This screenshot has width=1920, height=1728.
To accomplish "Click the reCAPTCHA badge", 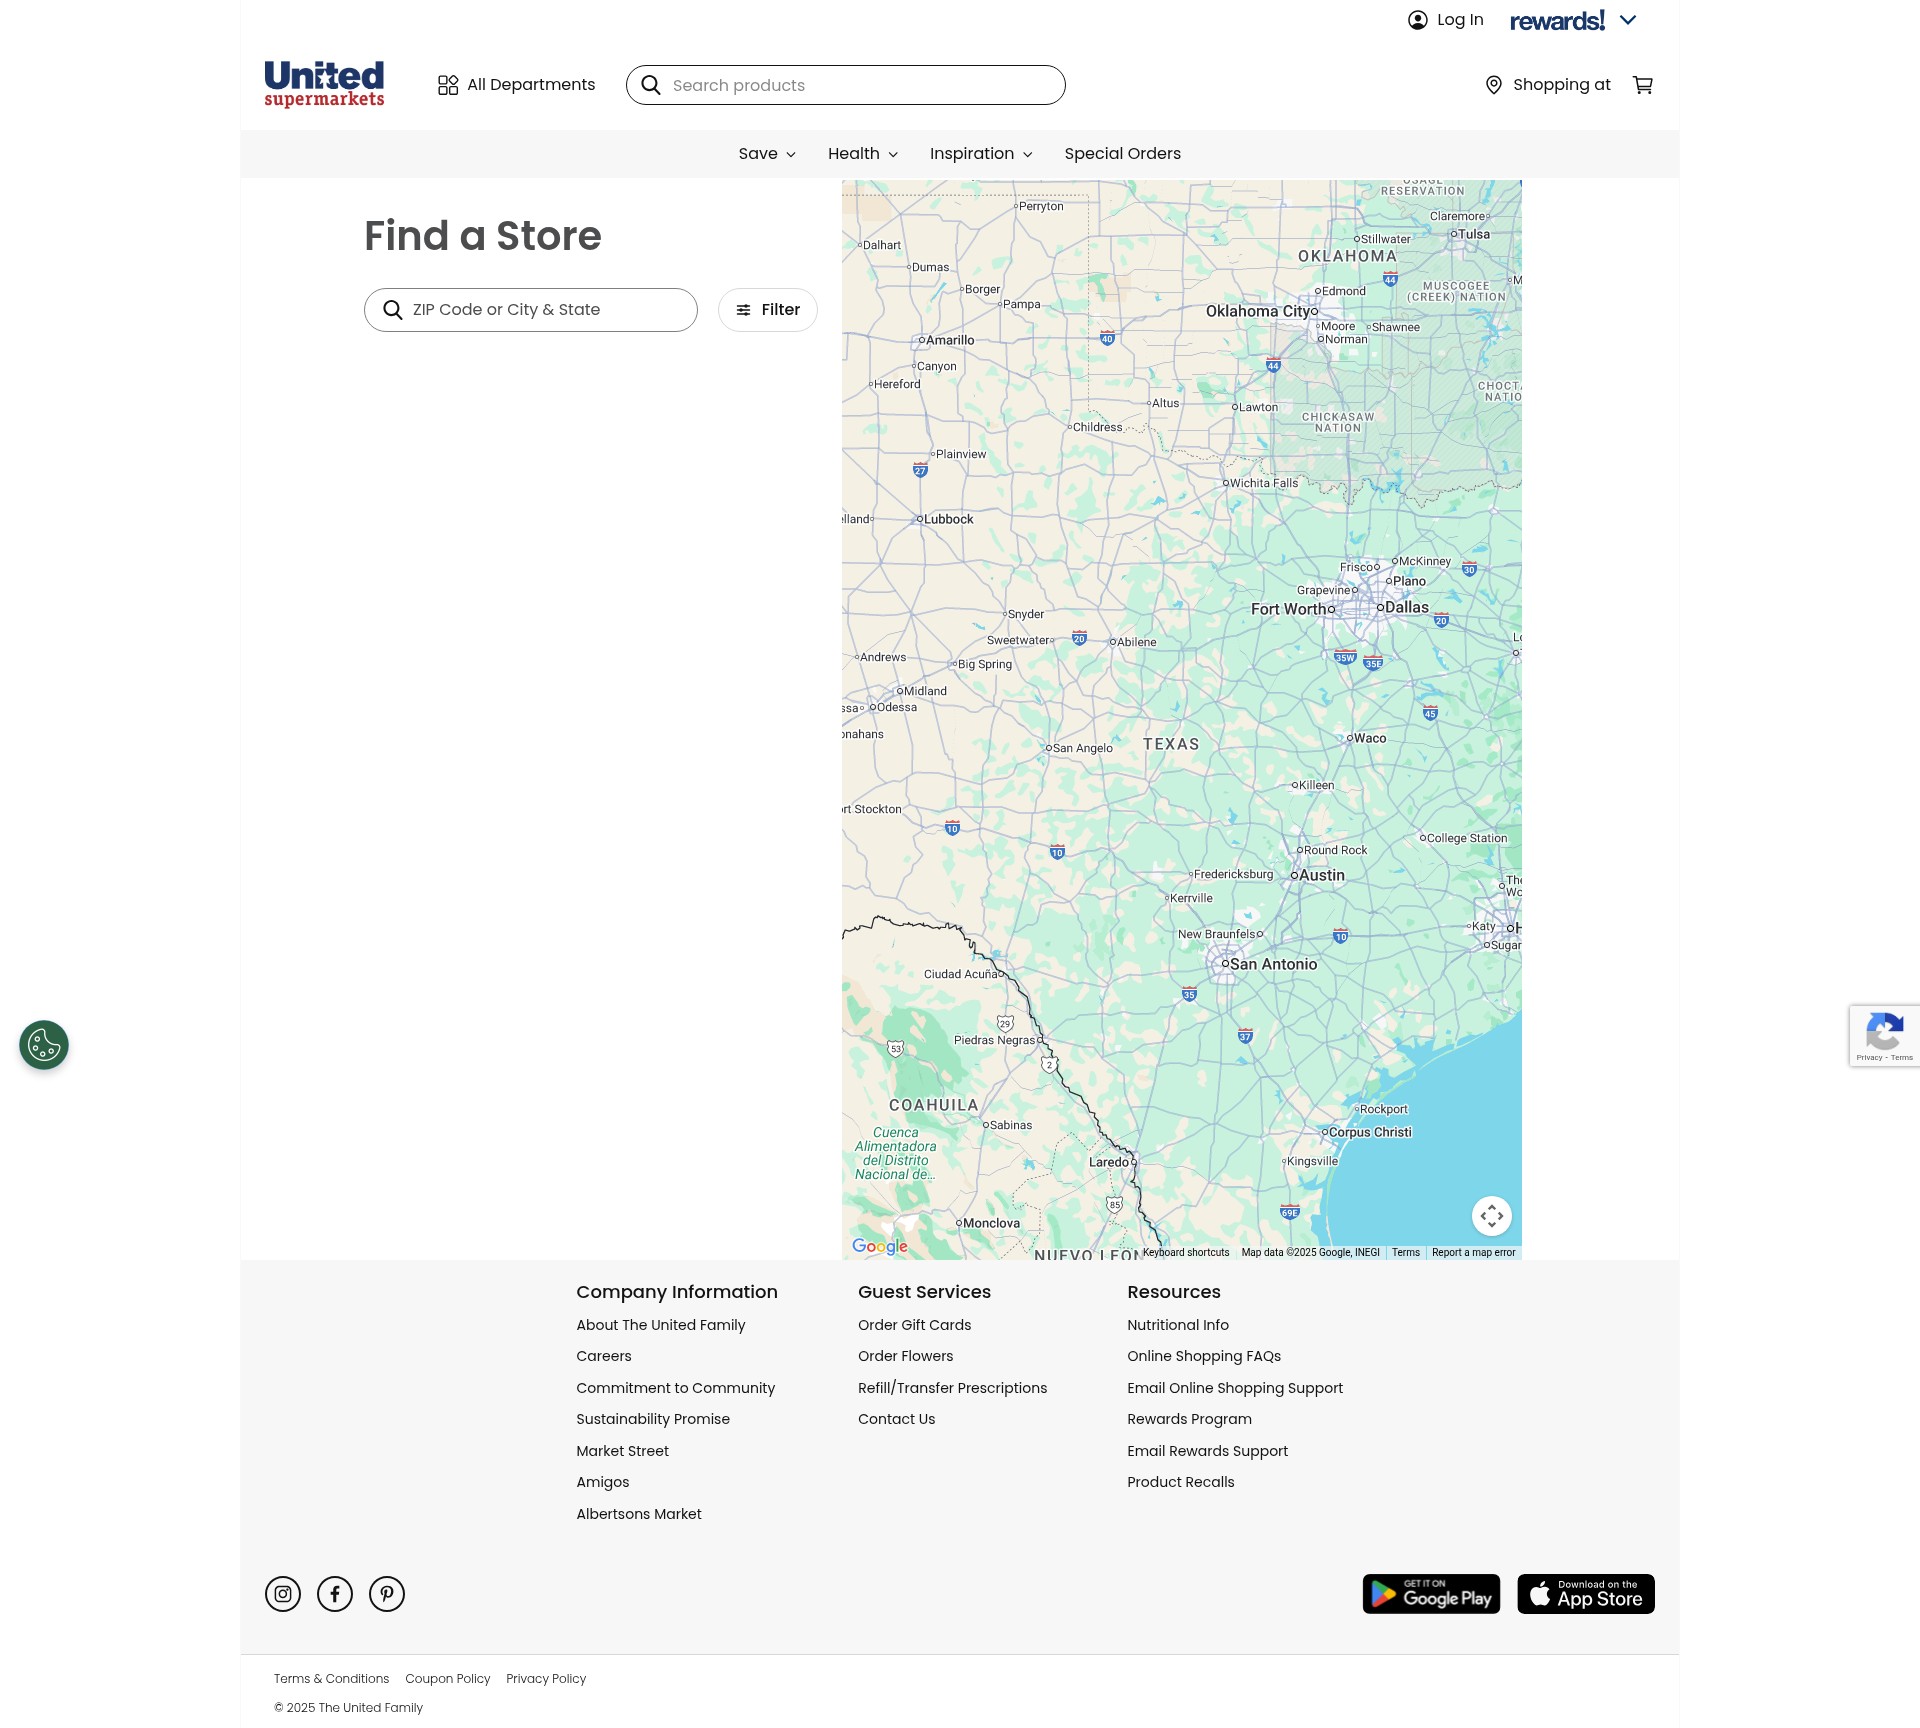I will (x=1885, y=1036).
